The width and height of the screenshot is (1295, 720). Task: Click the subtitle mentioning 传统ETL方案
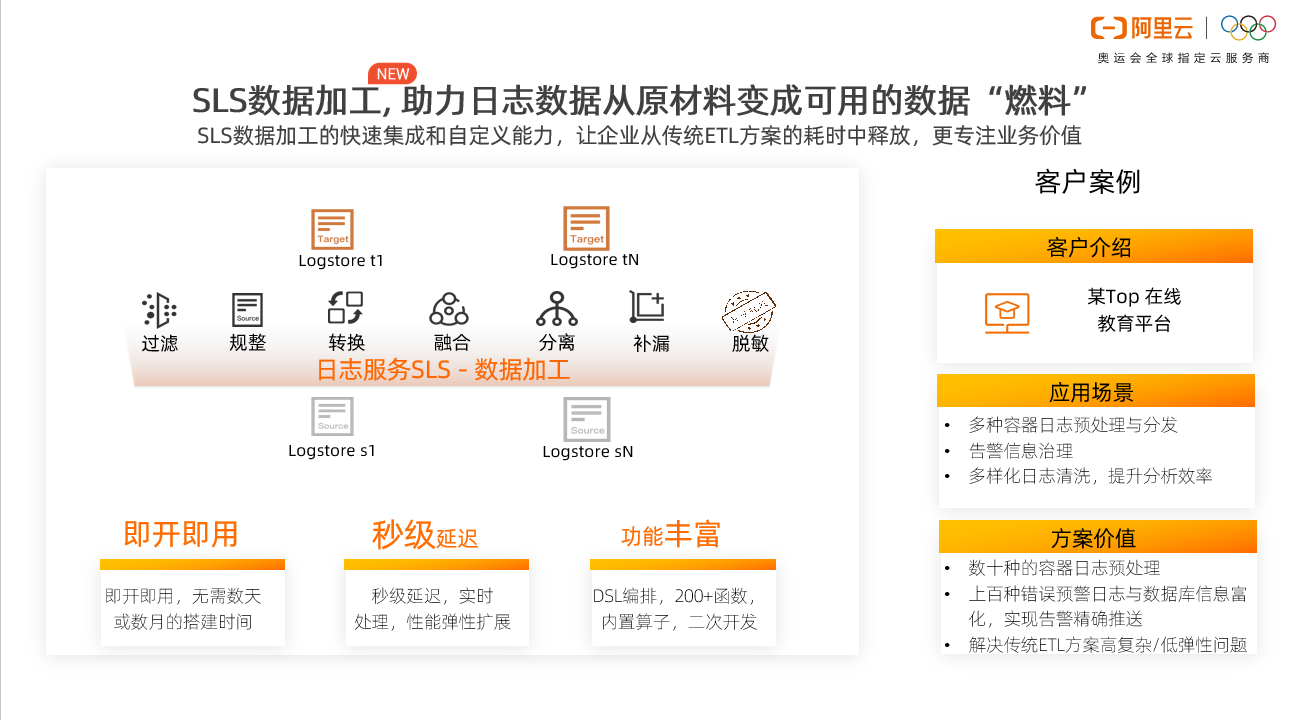click(x=639, y=136)
